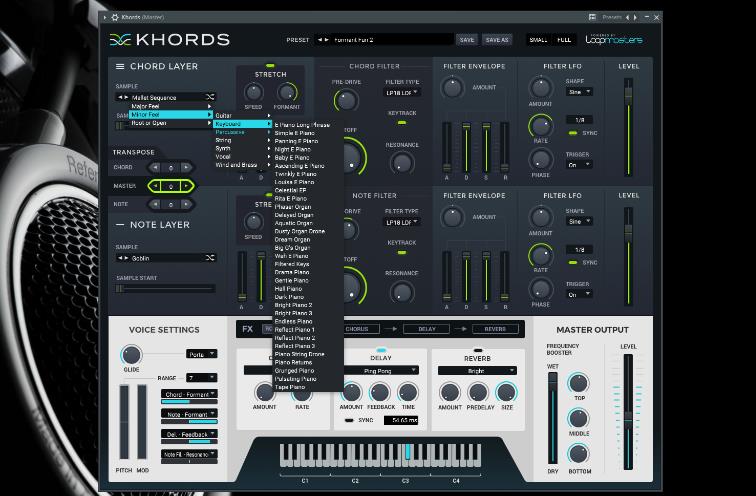Open Chord Filter Type LP18 LDF dropdown

pyautogui.click(x=402, y=93)
